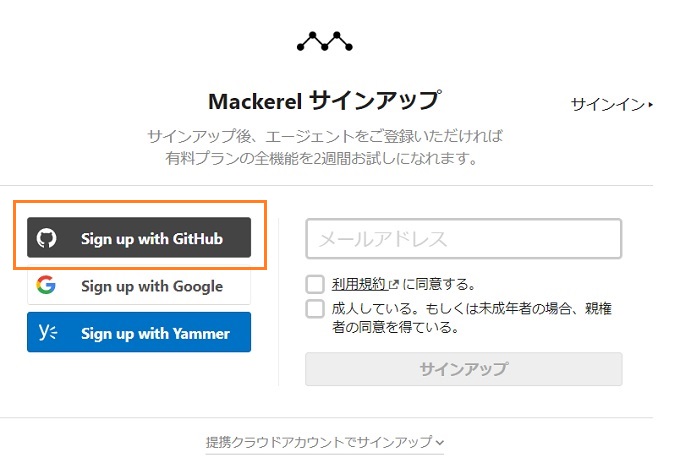
Task: Click the 成人している、もしくは未成年者 label text
Action: pyautogui.click(x=472, y=317)
